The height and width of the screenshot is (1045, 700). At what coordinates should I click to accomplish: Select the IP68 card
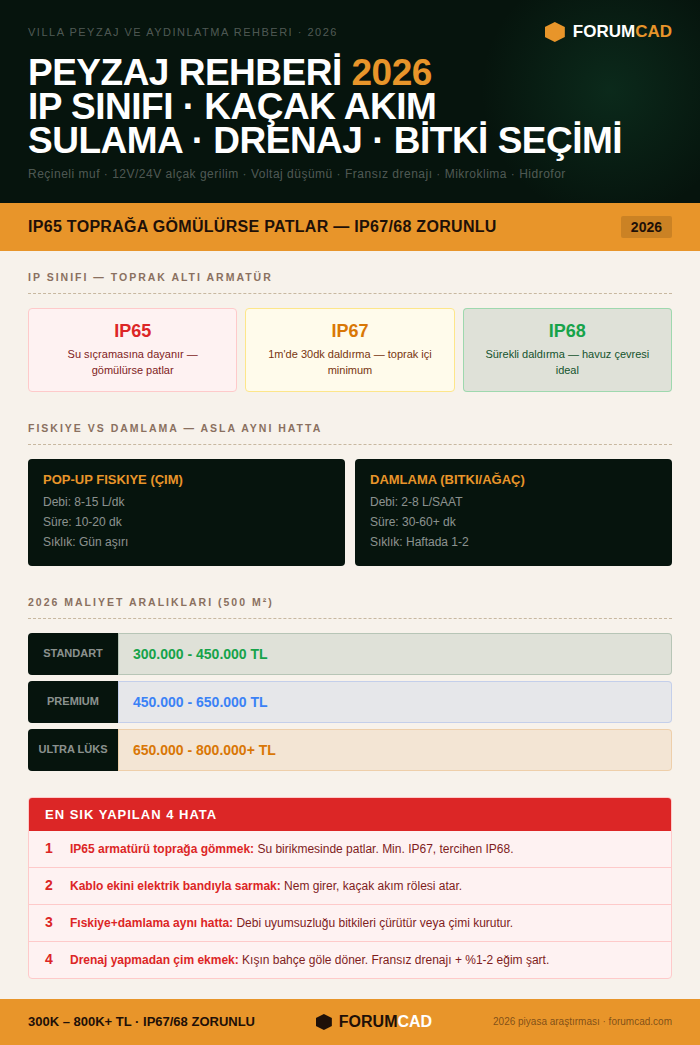[567, 350]
